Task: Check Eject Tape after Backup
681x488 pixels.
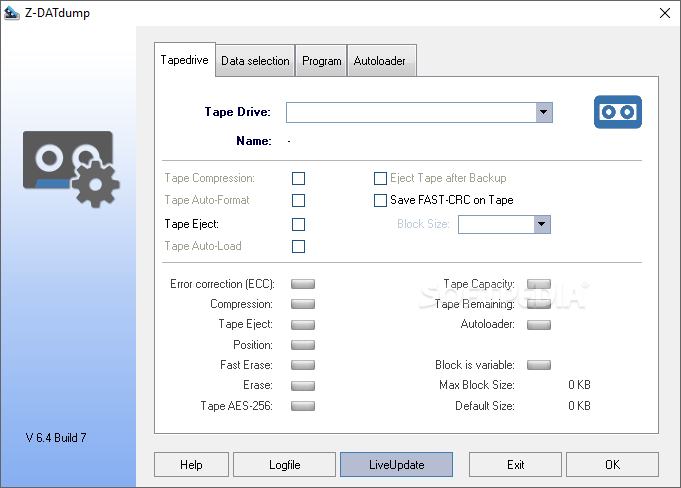Action: (x=380, y=178)
